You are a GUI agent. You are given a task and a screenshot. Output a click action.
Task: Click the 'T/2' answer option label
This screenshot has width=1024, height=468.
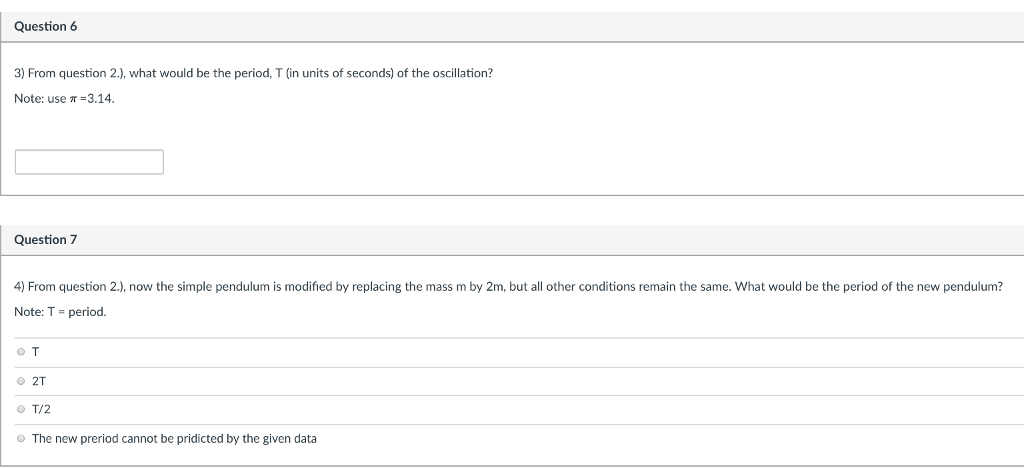coord(41,409)
